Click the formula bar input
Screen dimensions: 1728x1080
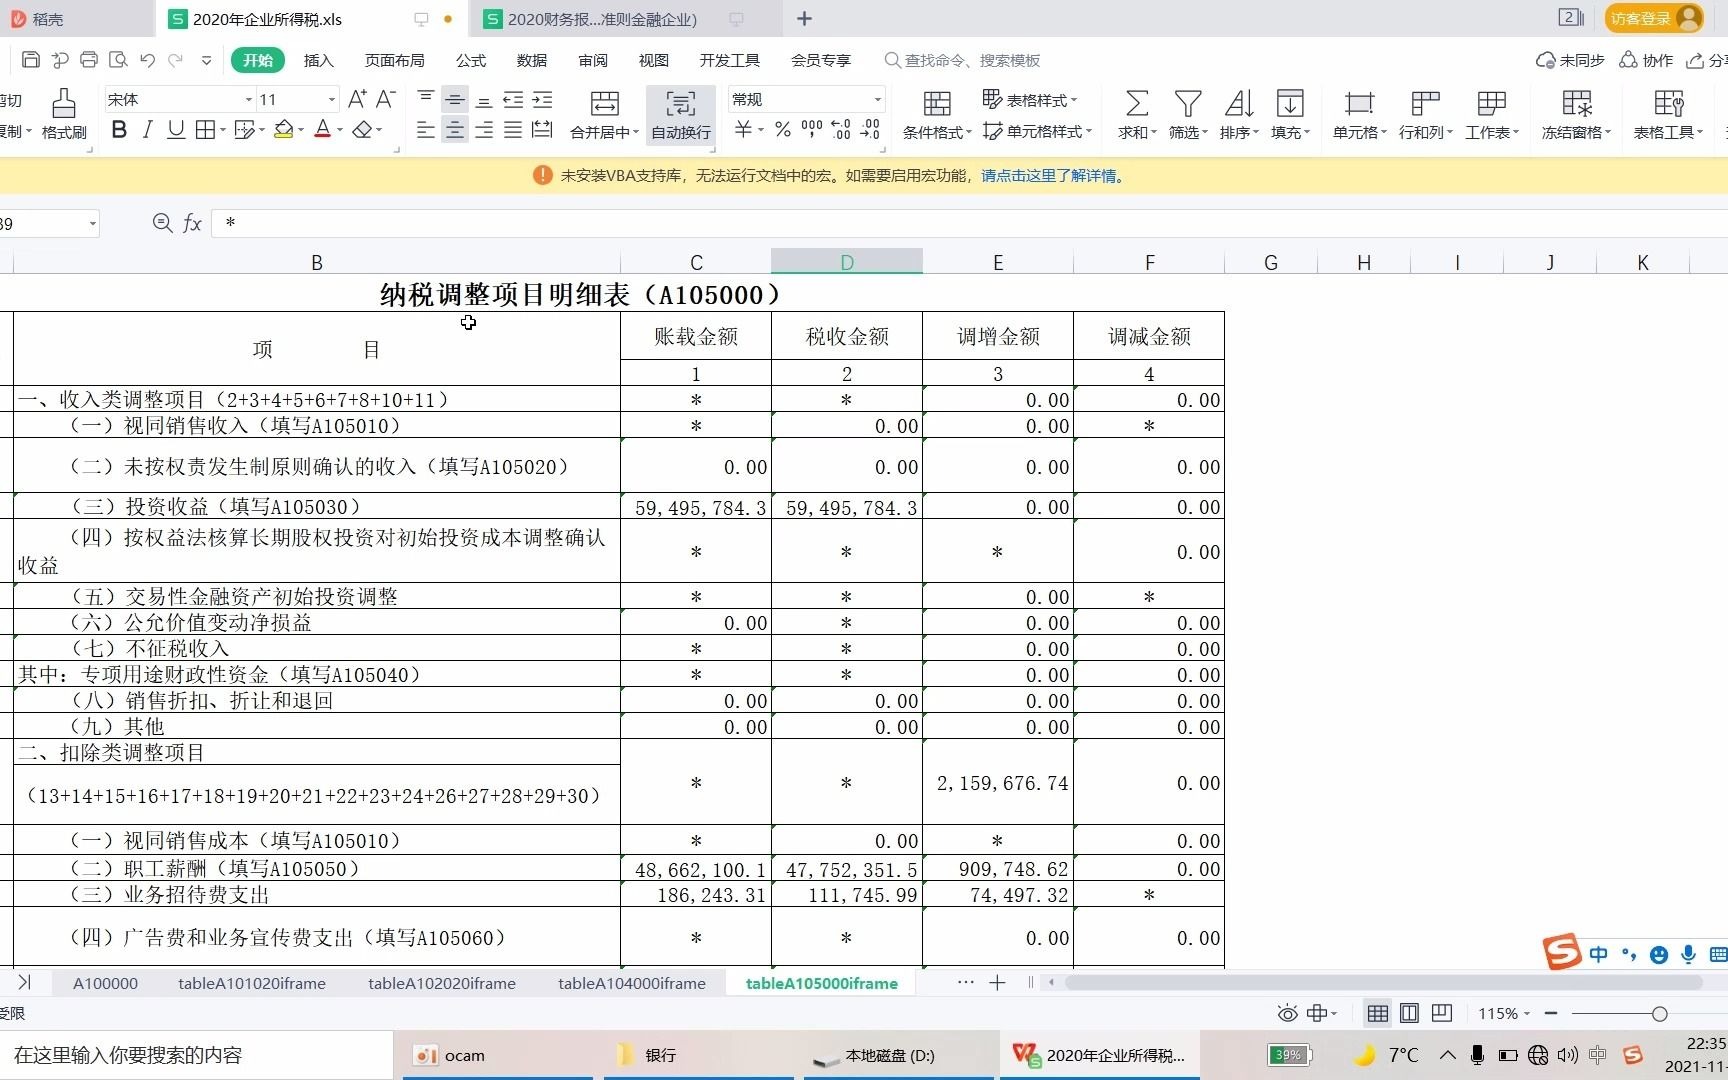click(970, 223)
